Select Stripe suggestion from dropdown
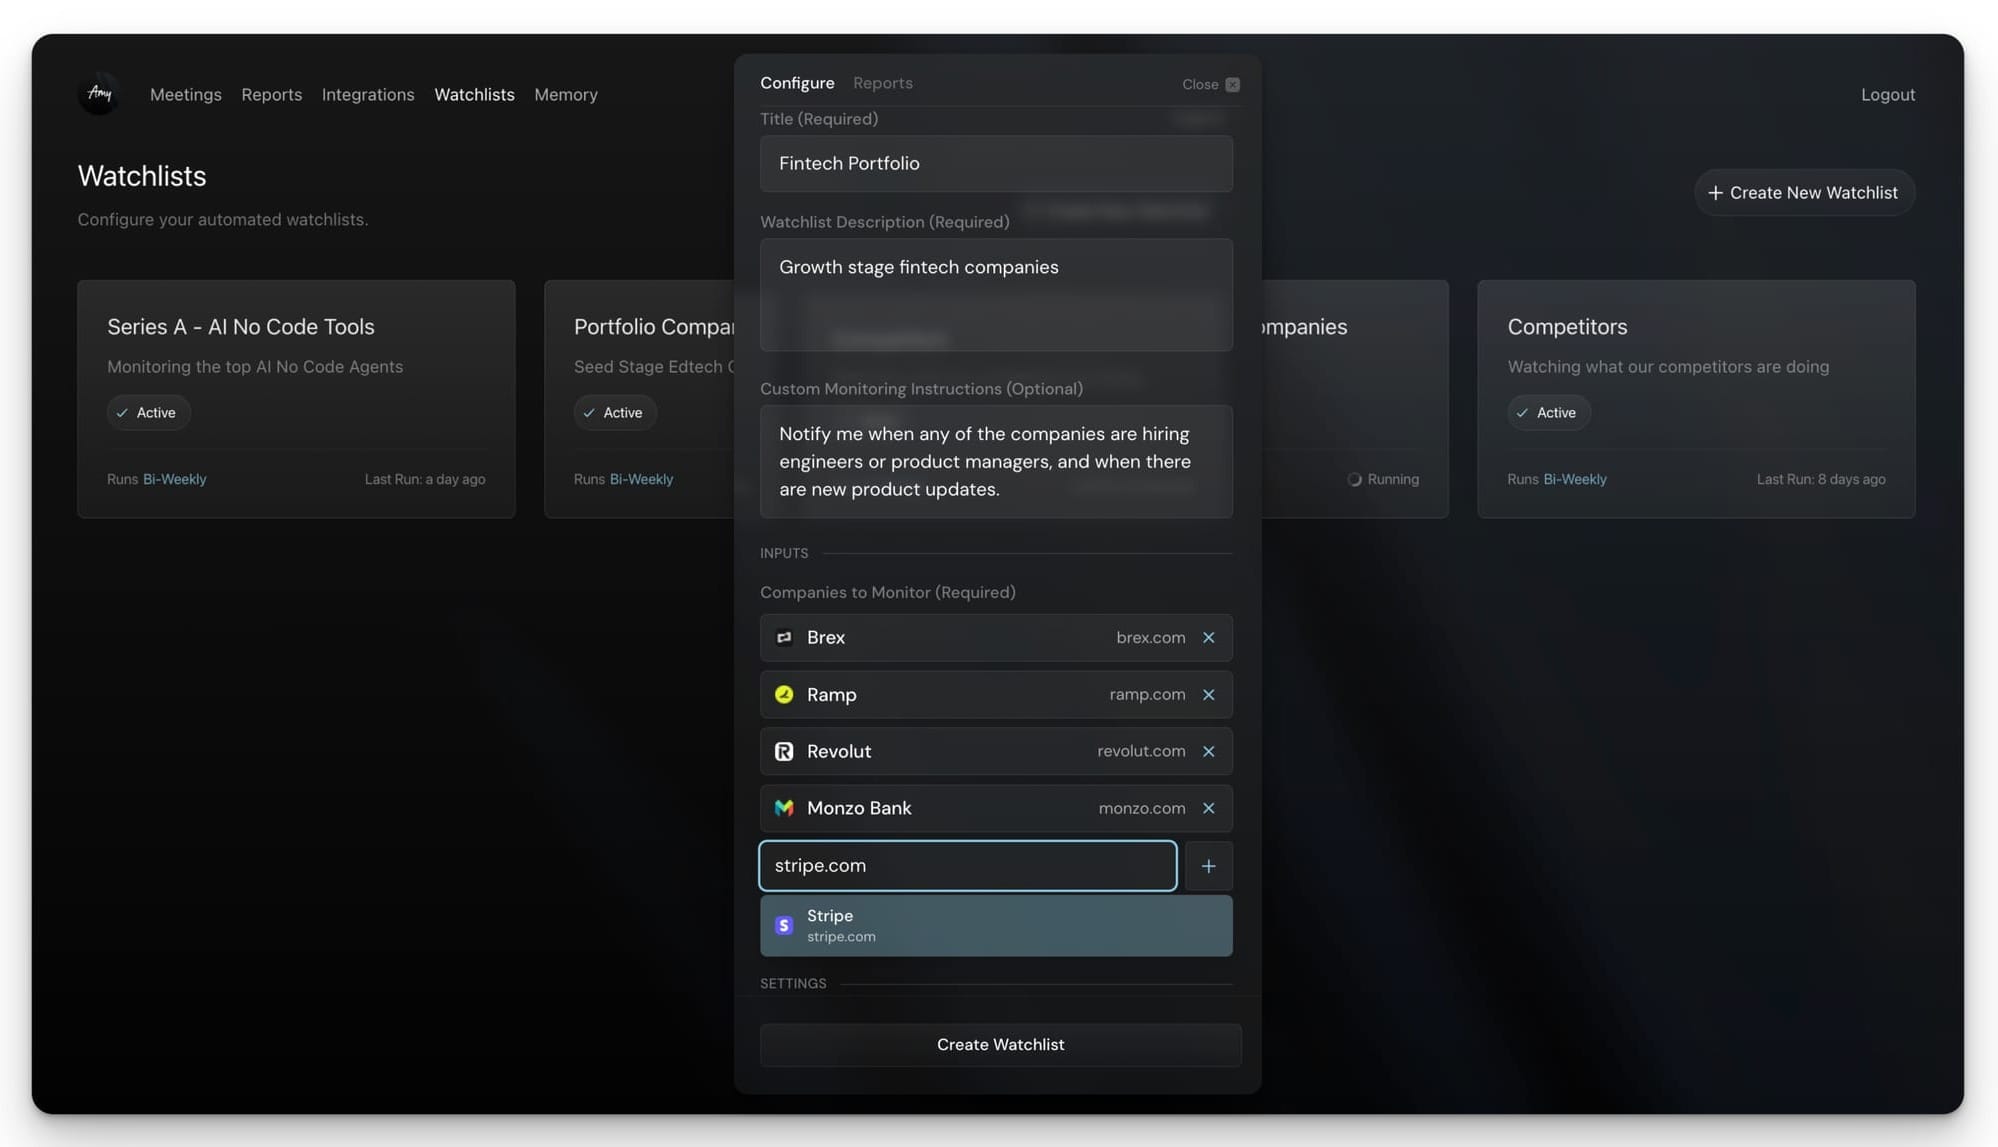This screenshot has height=1147, width=1998. 995,926
